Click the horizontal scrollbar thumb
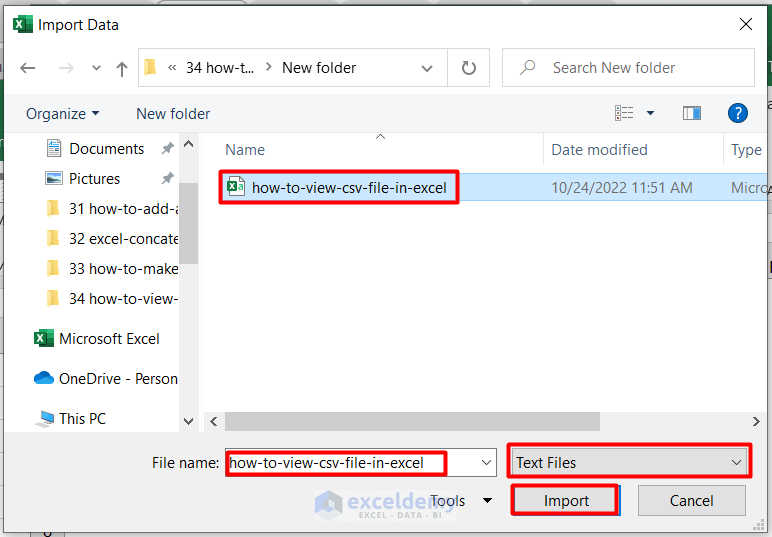772x537 pixels. pos(412,421)
